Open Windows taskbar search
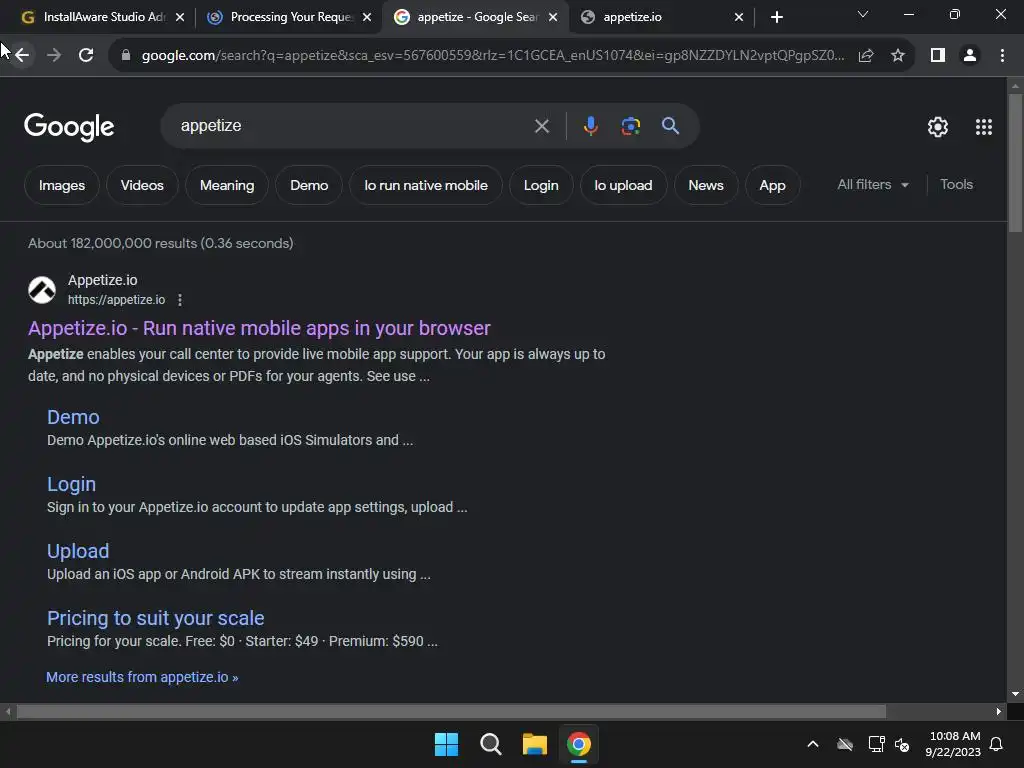This screenshot has height=768, width=1024. (x=490, y=744)
